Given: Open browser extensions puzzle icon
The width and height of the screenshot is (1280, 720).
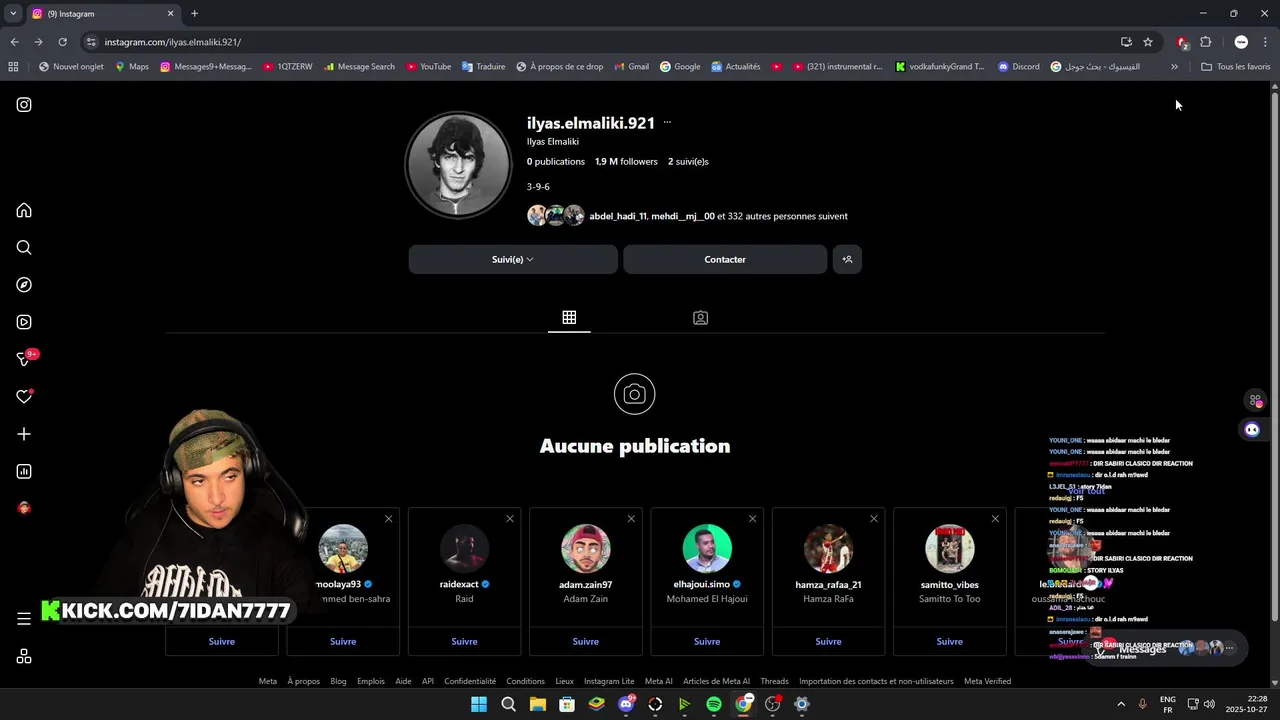Looking at the screenshot, I should tap(1206, 42).
